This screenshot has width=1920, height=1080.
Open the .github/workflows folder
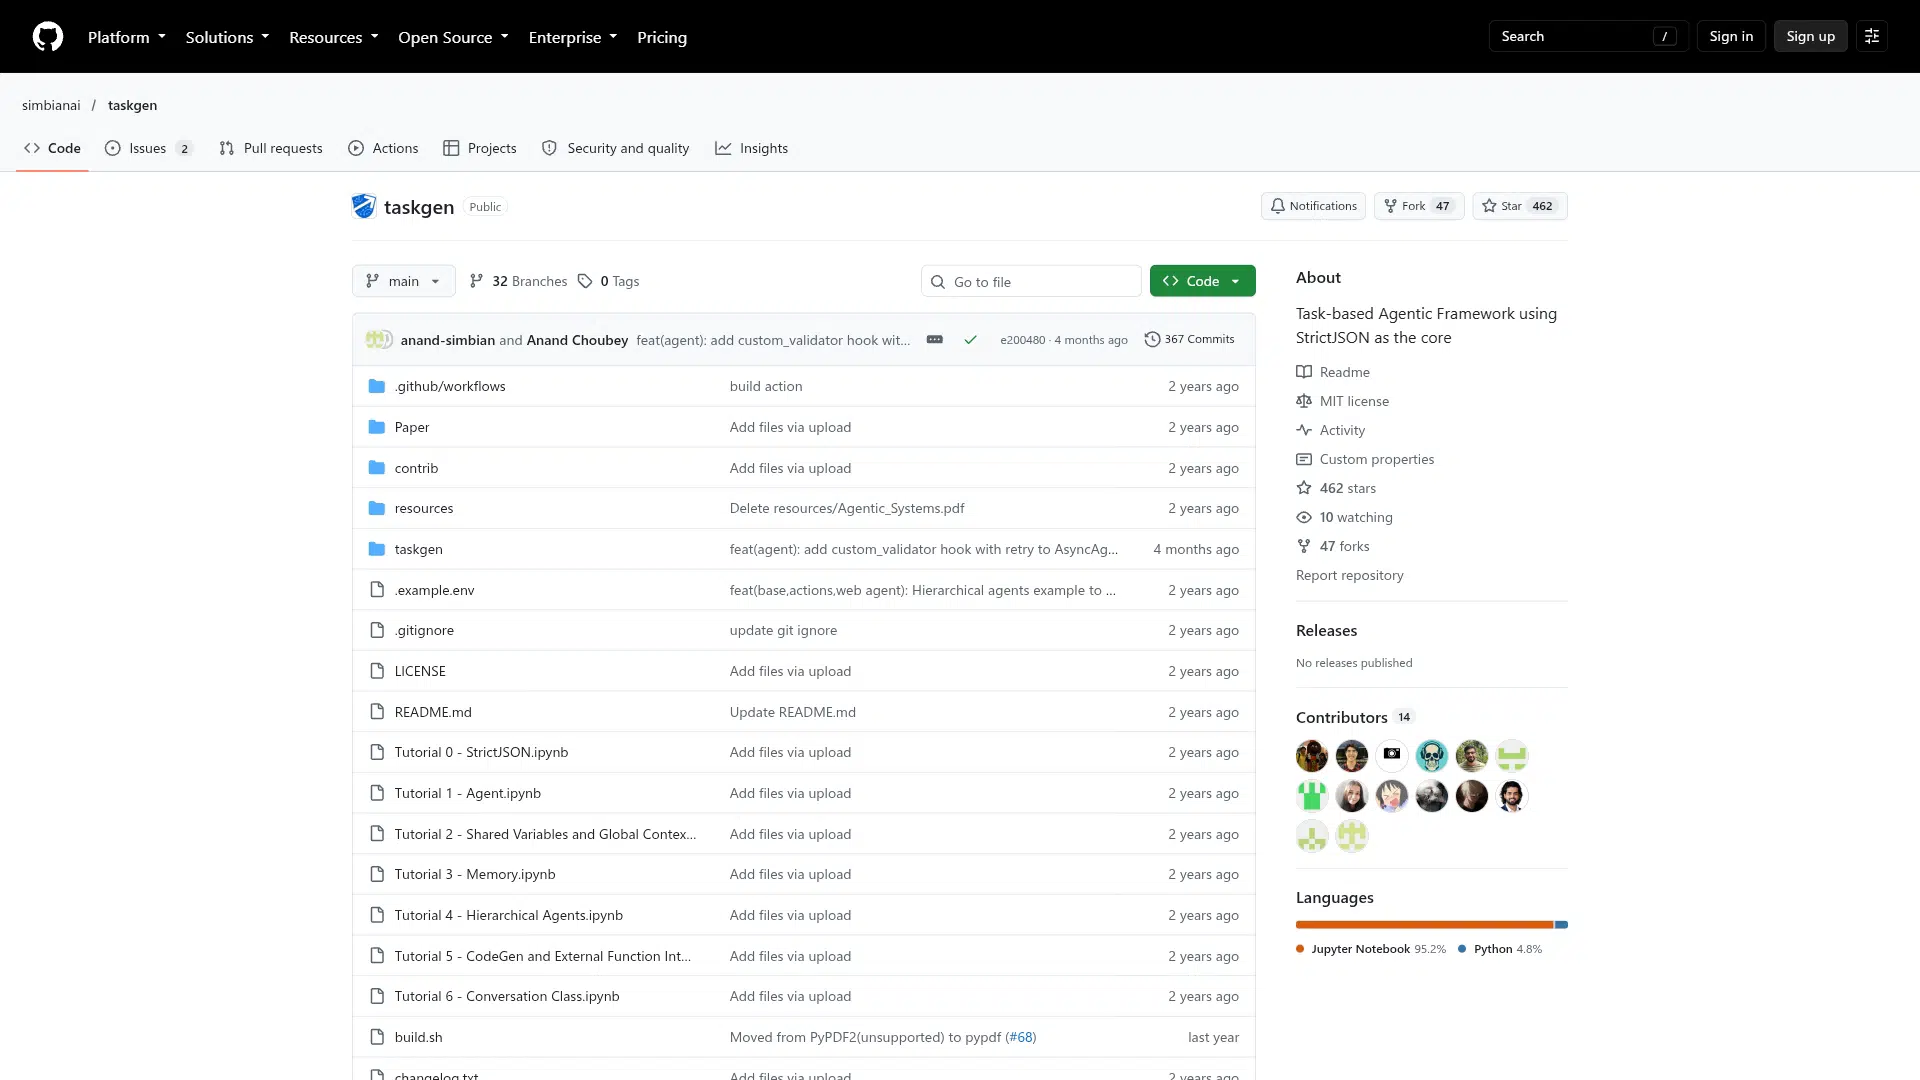tap(450, 386)
